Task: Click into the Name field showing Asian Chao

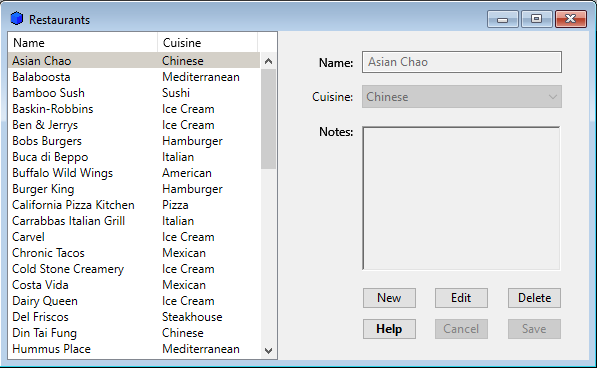Action: click(x=461, y=62)
